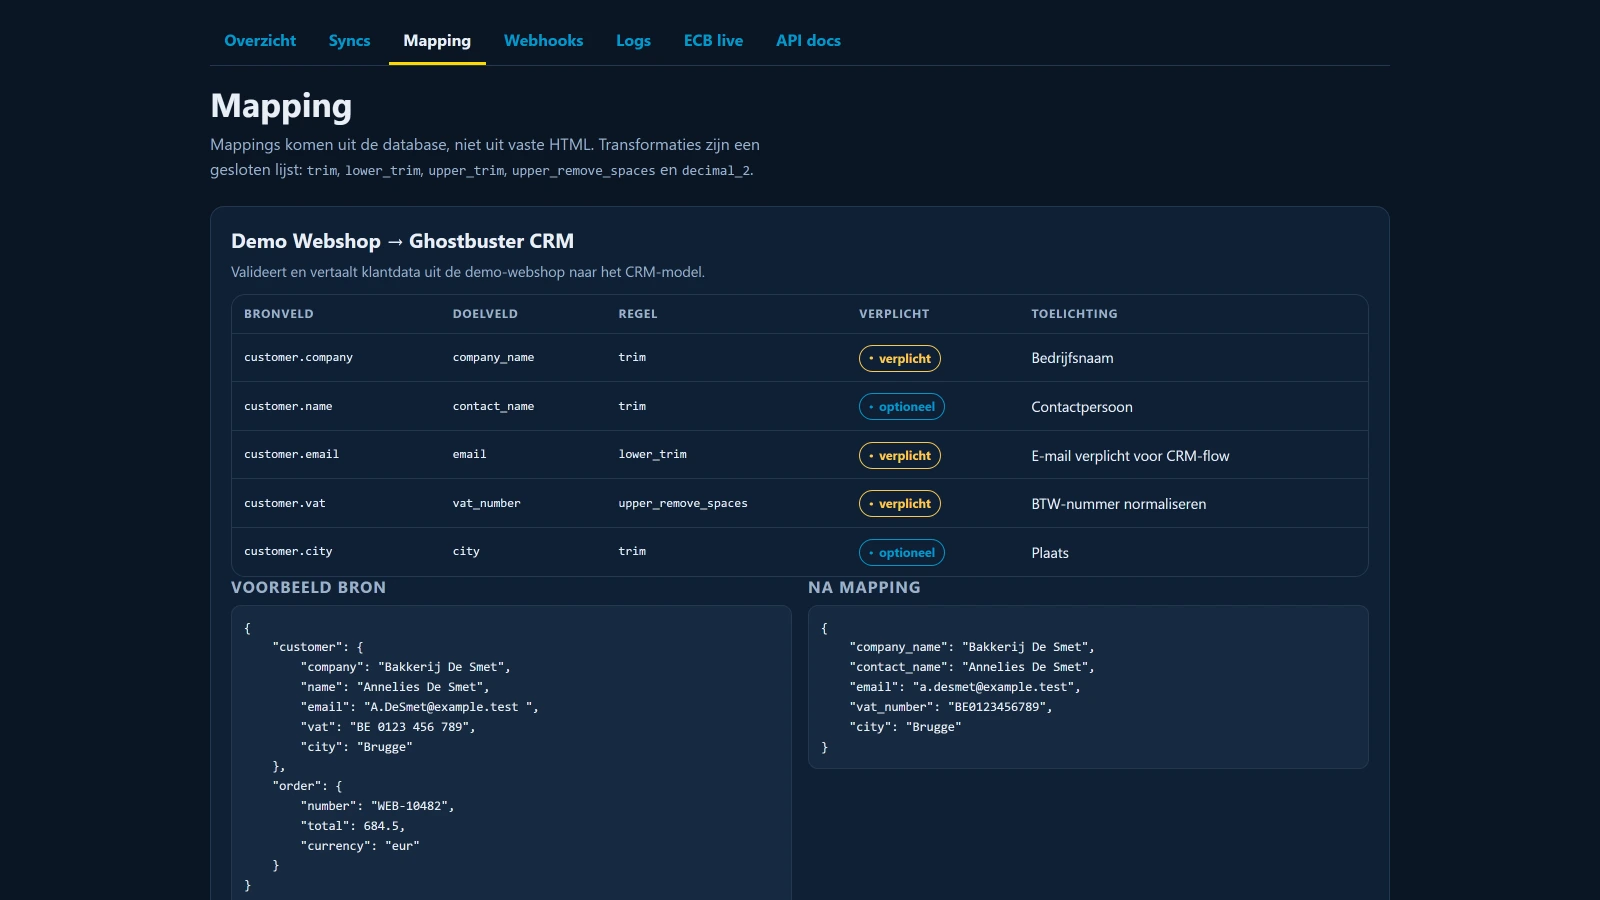The image size is (1600, 900).
Task: Select the customer.email source field
Action: 291,455
